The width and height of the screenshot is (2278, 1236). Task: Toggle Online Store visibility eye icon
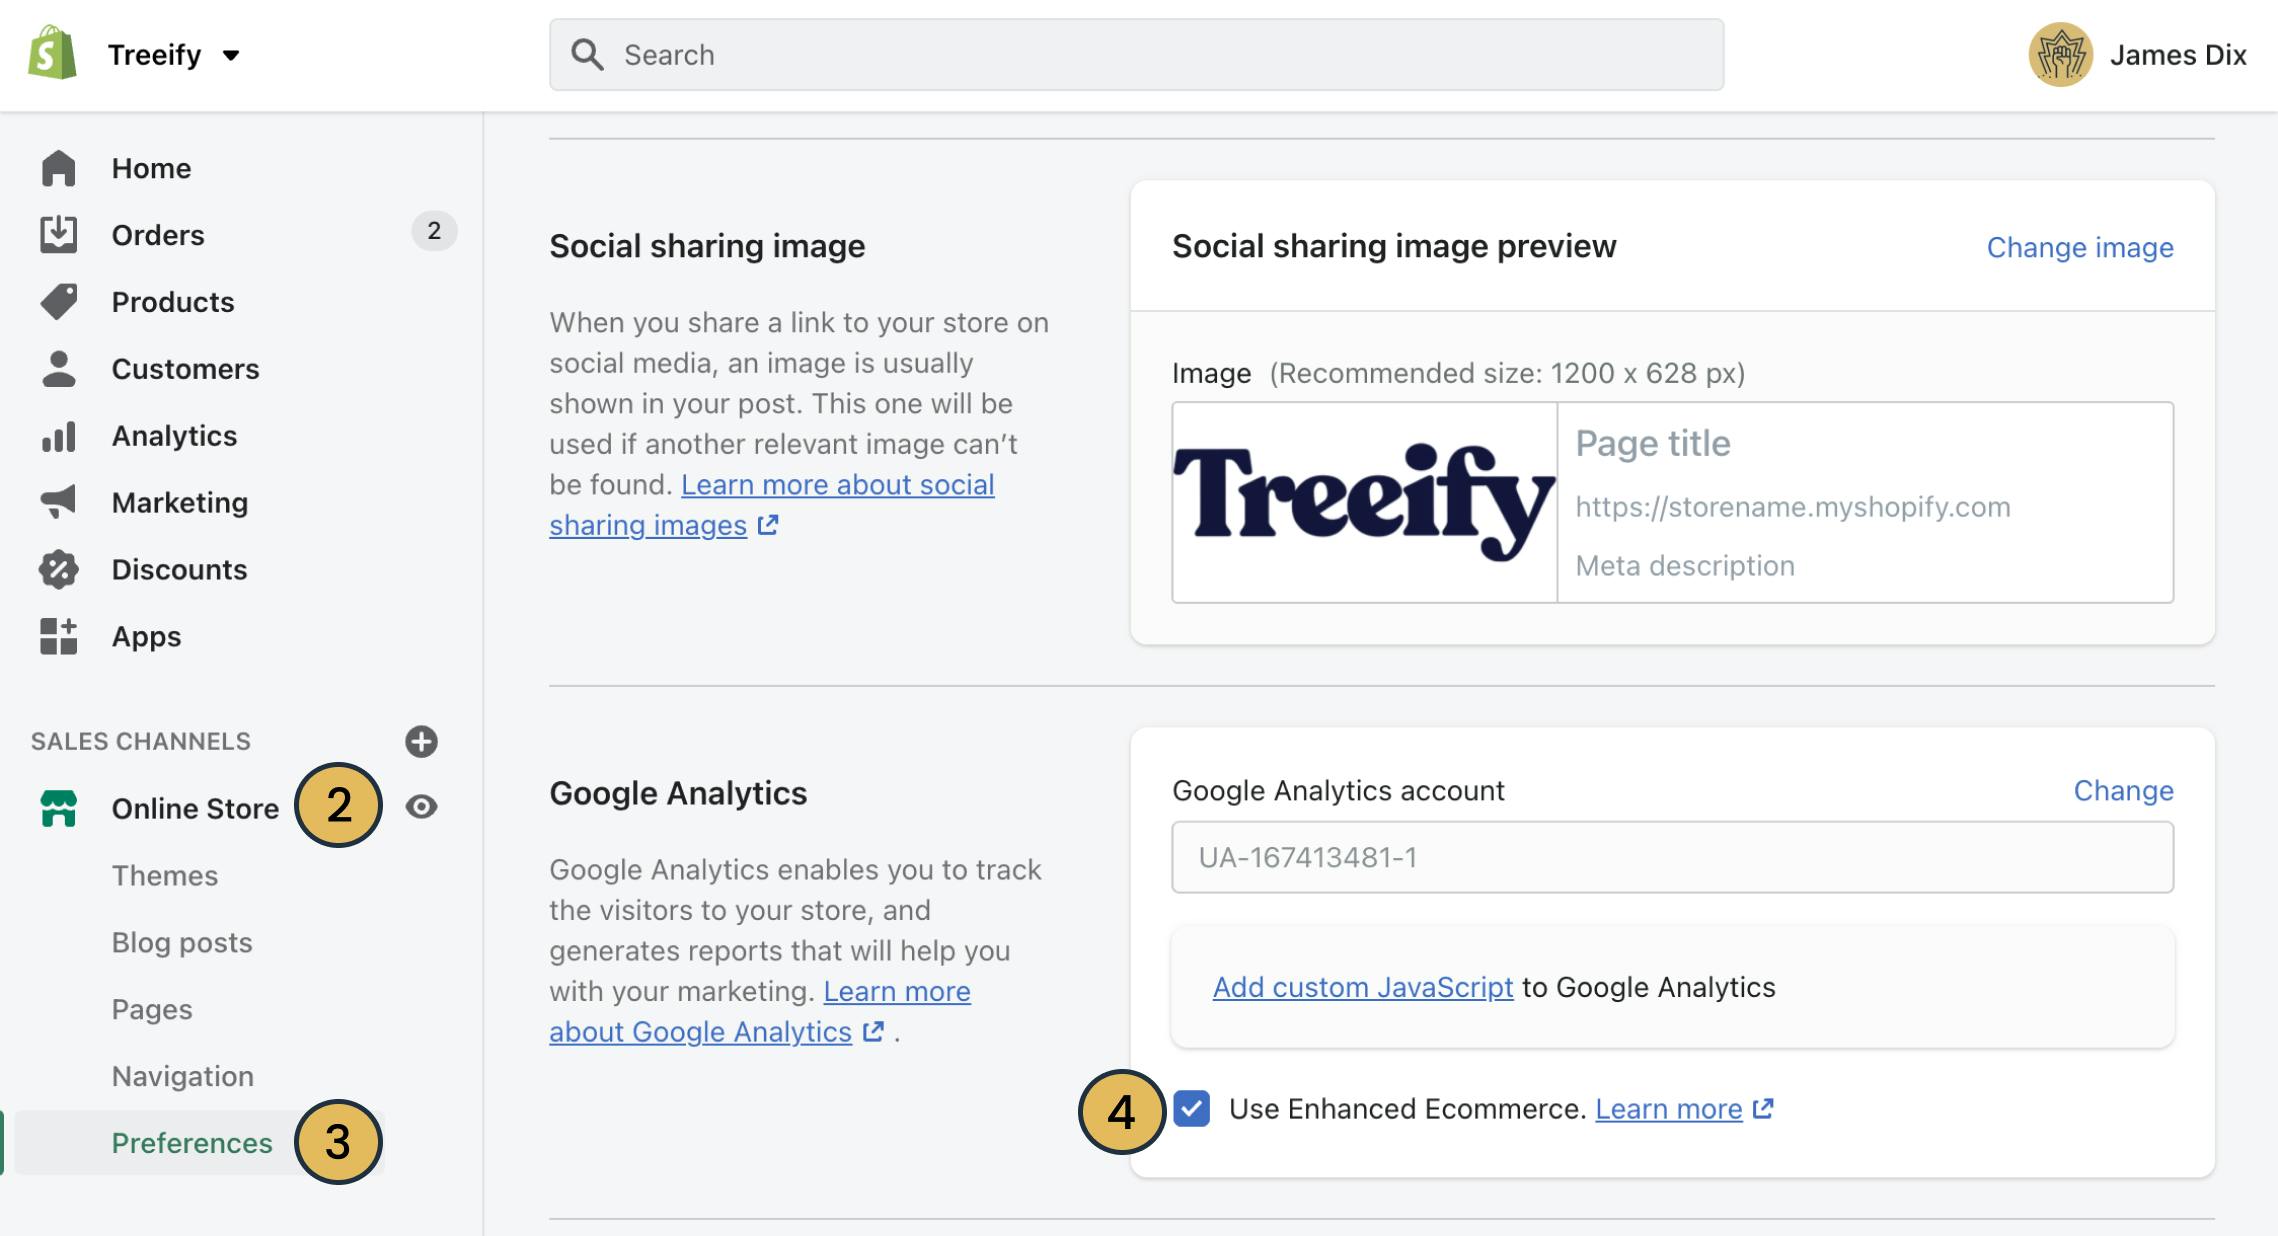point(422,805)
